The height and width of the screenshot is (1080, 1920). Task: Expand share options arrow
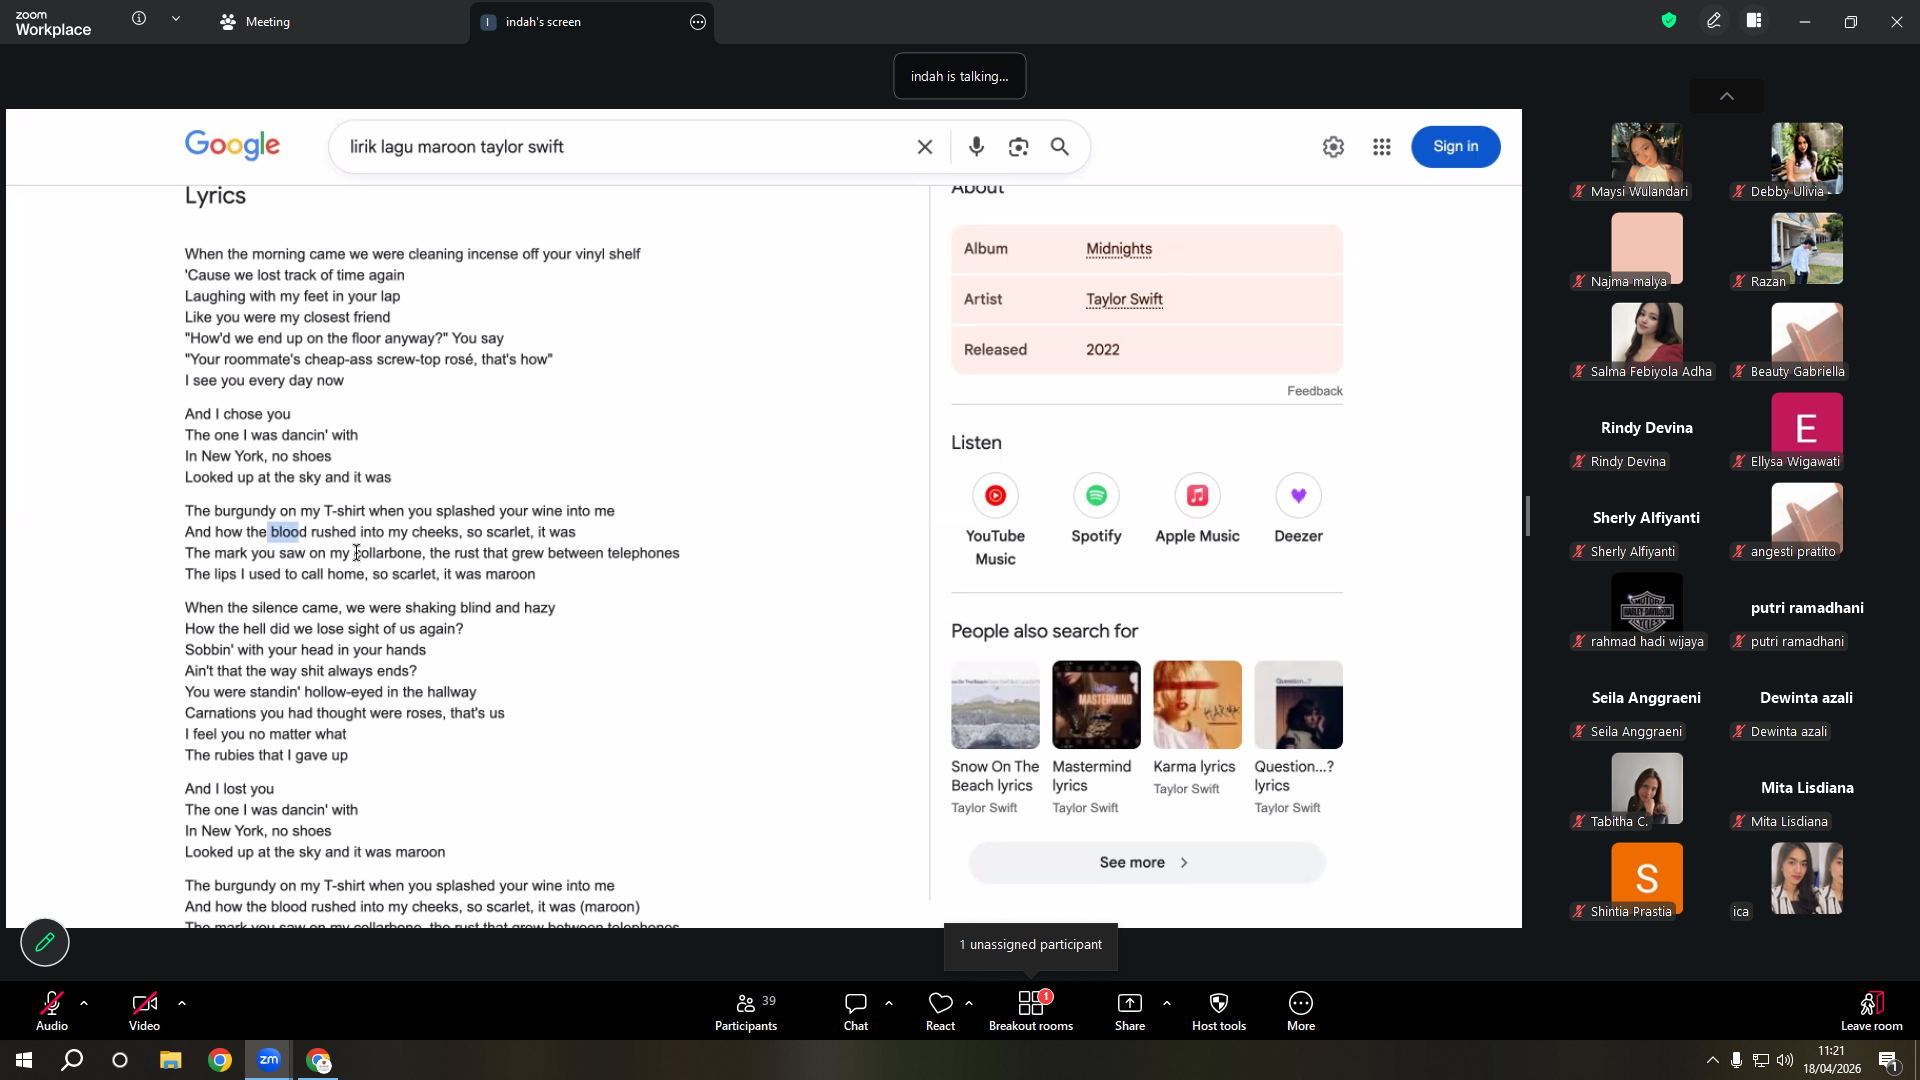(x=1167, y=1003)
